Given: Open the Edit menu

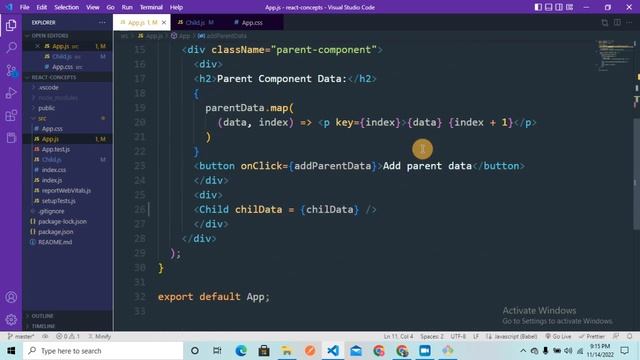Looking at the screenshot, I should [x=41, y=7].
